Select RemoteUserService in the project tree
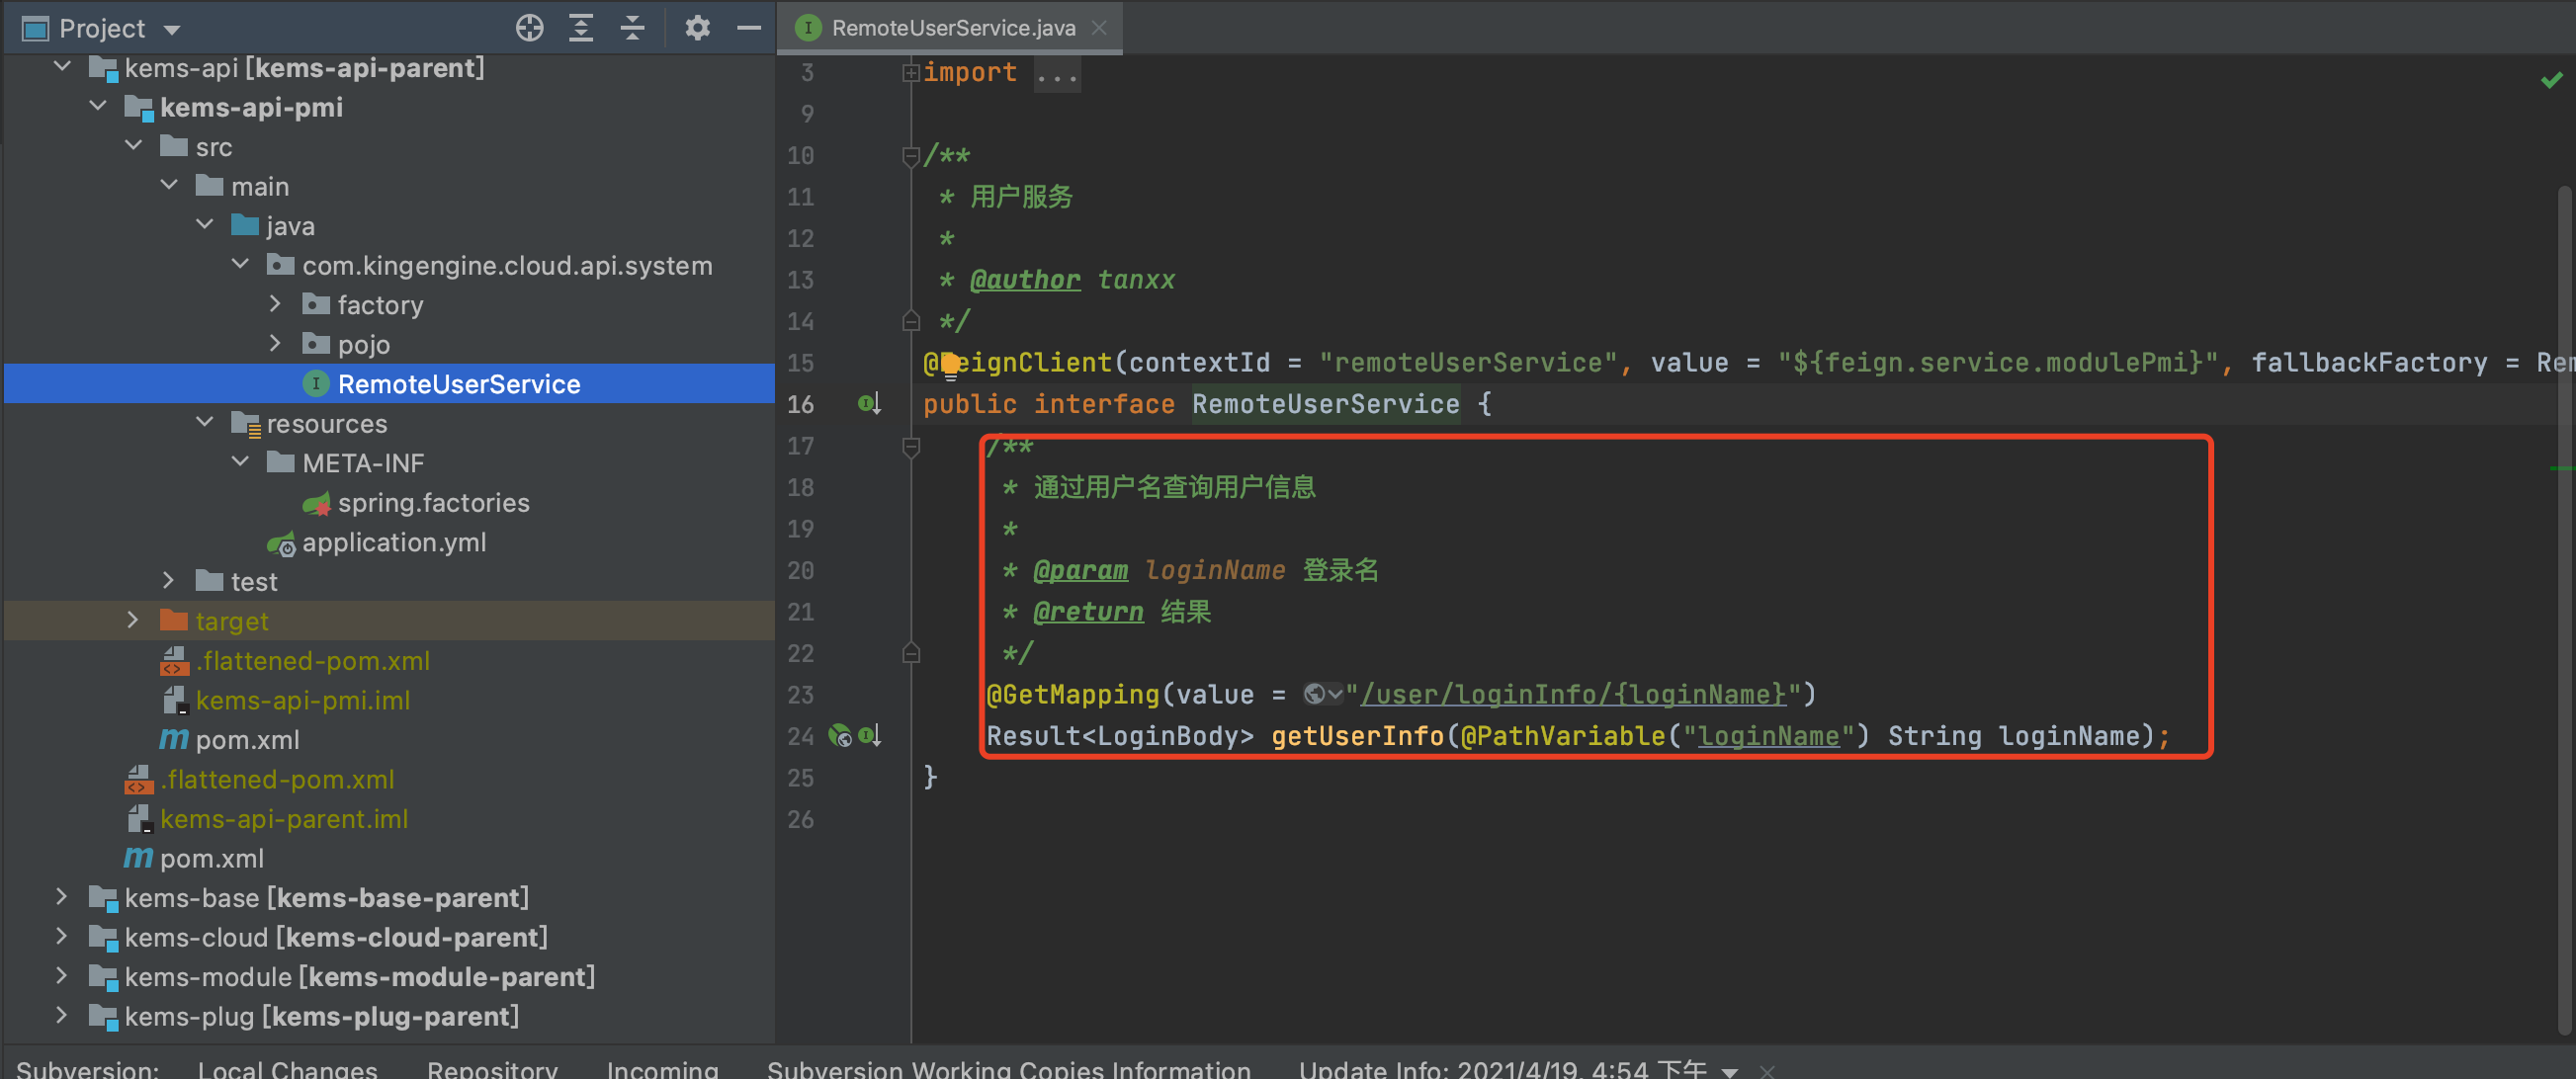This screenshot has height=1079, width=2576. [x=389, y=383]
